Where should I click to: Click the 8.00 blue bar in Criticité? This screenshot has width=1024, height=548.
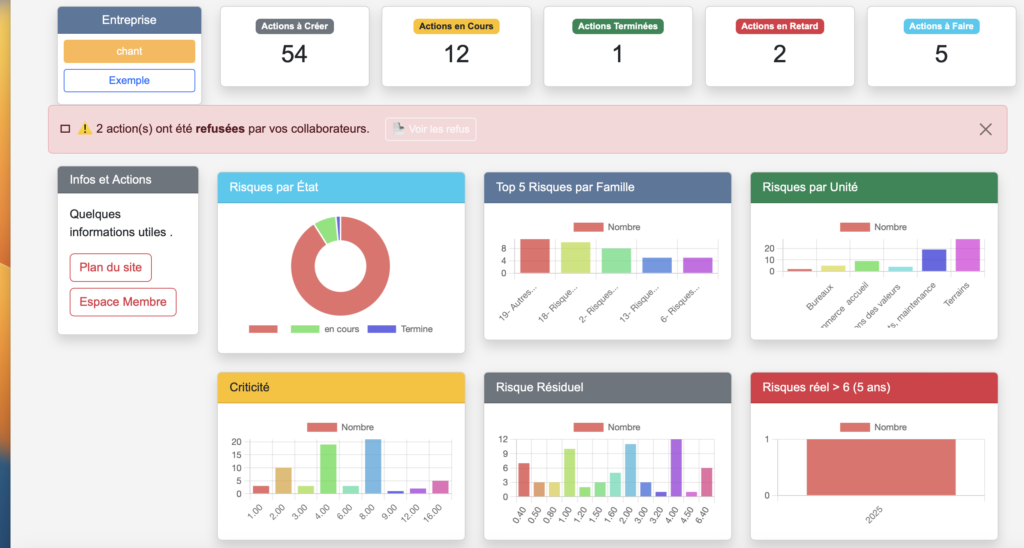pyautogui.click(x=373, y=466)
